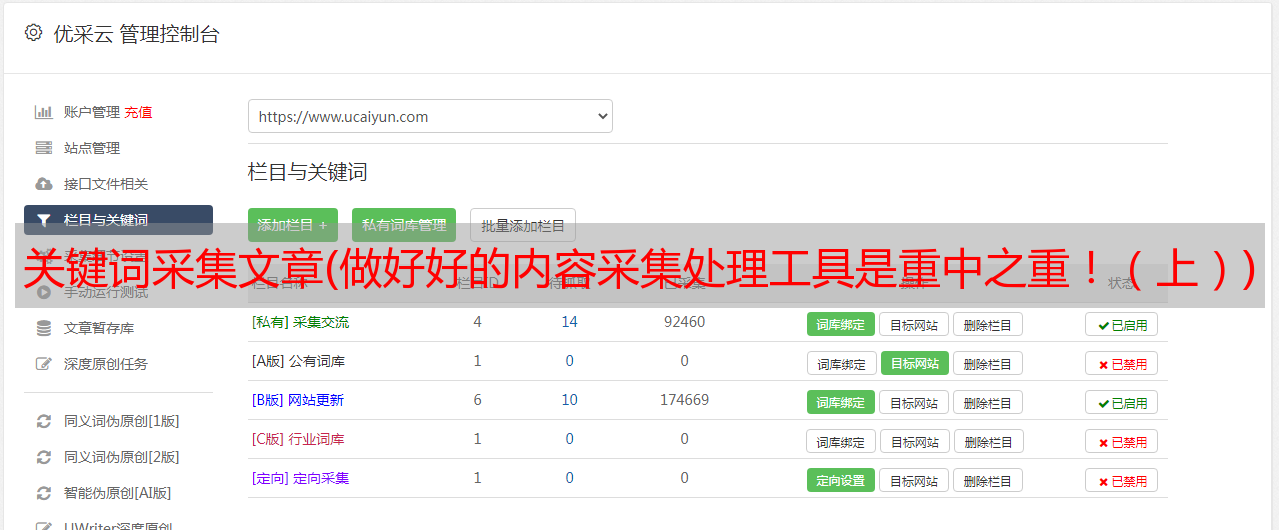
Task: Click the 私有词库管理 button
Action: [404, 226]
